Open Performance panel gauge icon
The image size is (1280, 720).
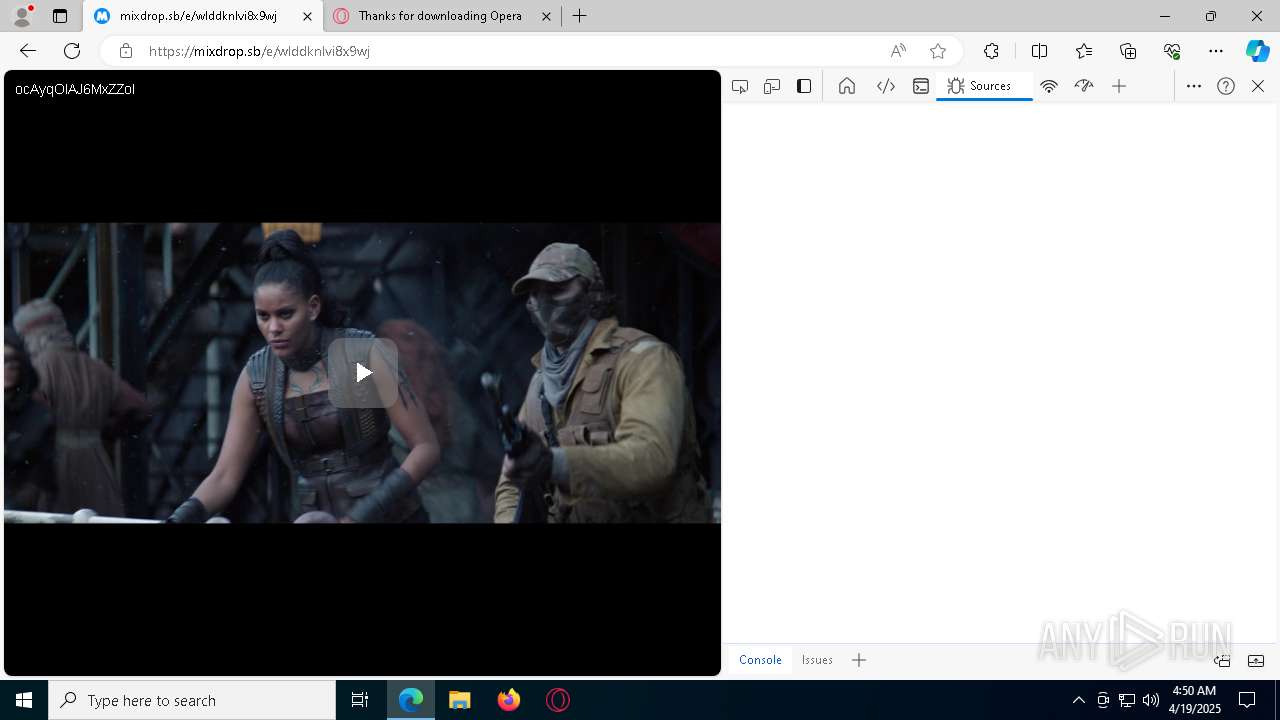tap(1084, 86)
